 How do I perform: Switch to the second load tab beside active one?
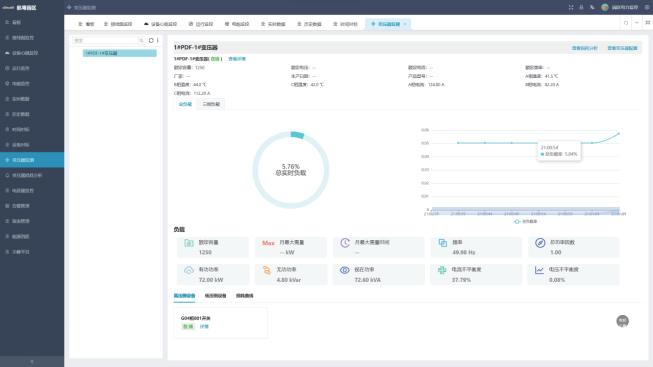tap(211, 104)
